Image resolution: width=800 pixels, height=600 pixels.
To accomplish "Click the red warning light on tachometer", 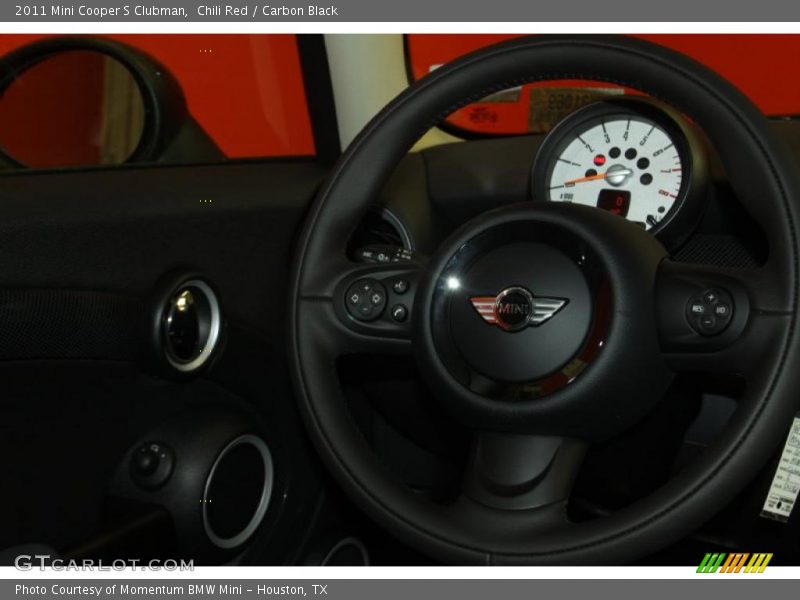I will (x=599, y=160).
